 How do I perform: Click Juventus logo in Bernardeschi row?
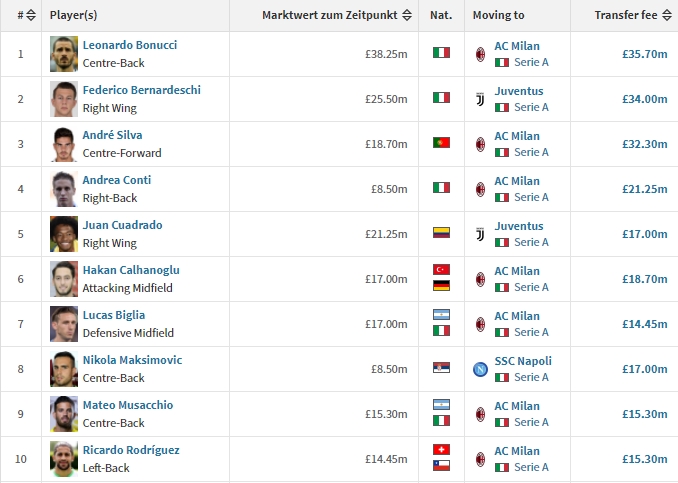480,99
